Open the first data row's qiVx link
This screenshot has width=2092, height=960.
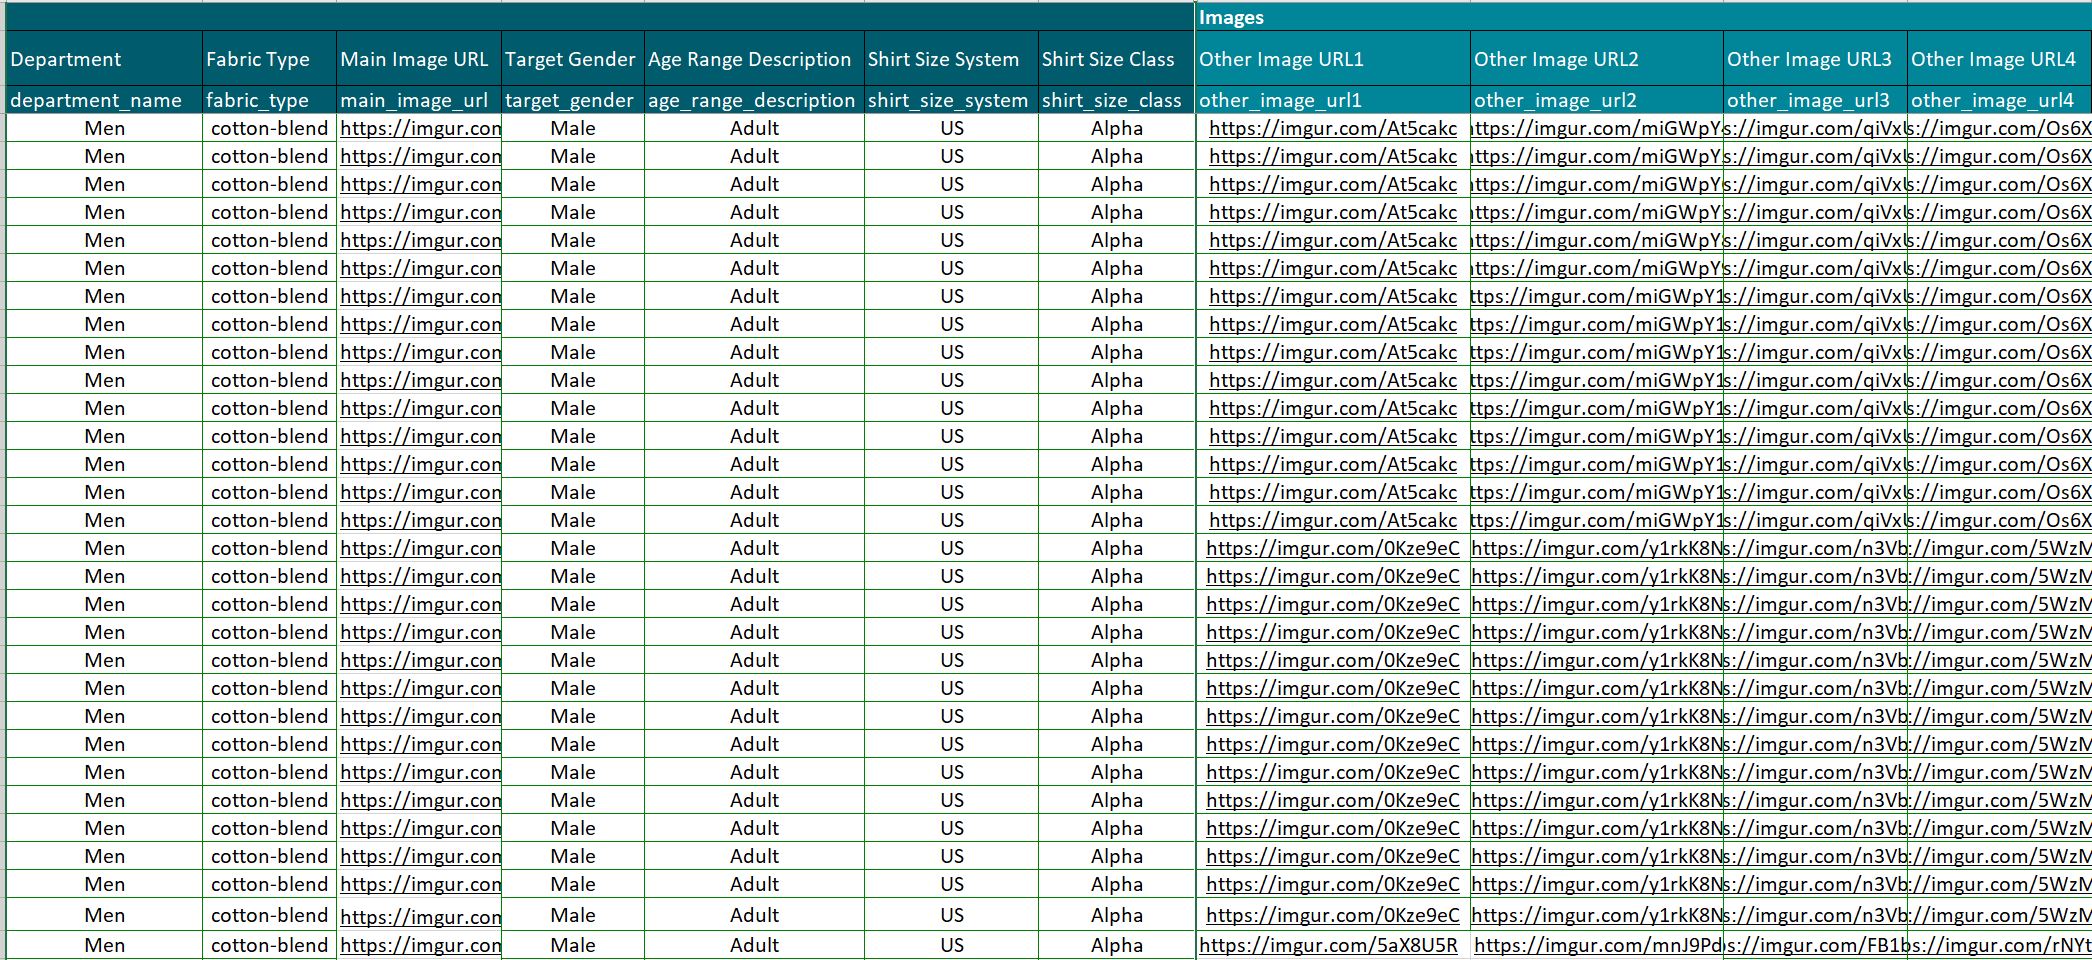(x=1815, y=128)
